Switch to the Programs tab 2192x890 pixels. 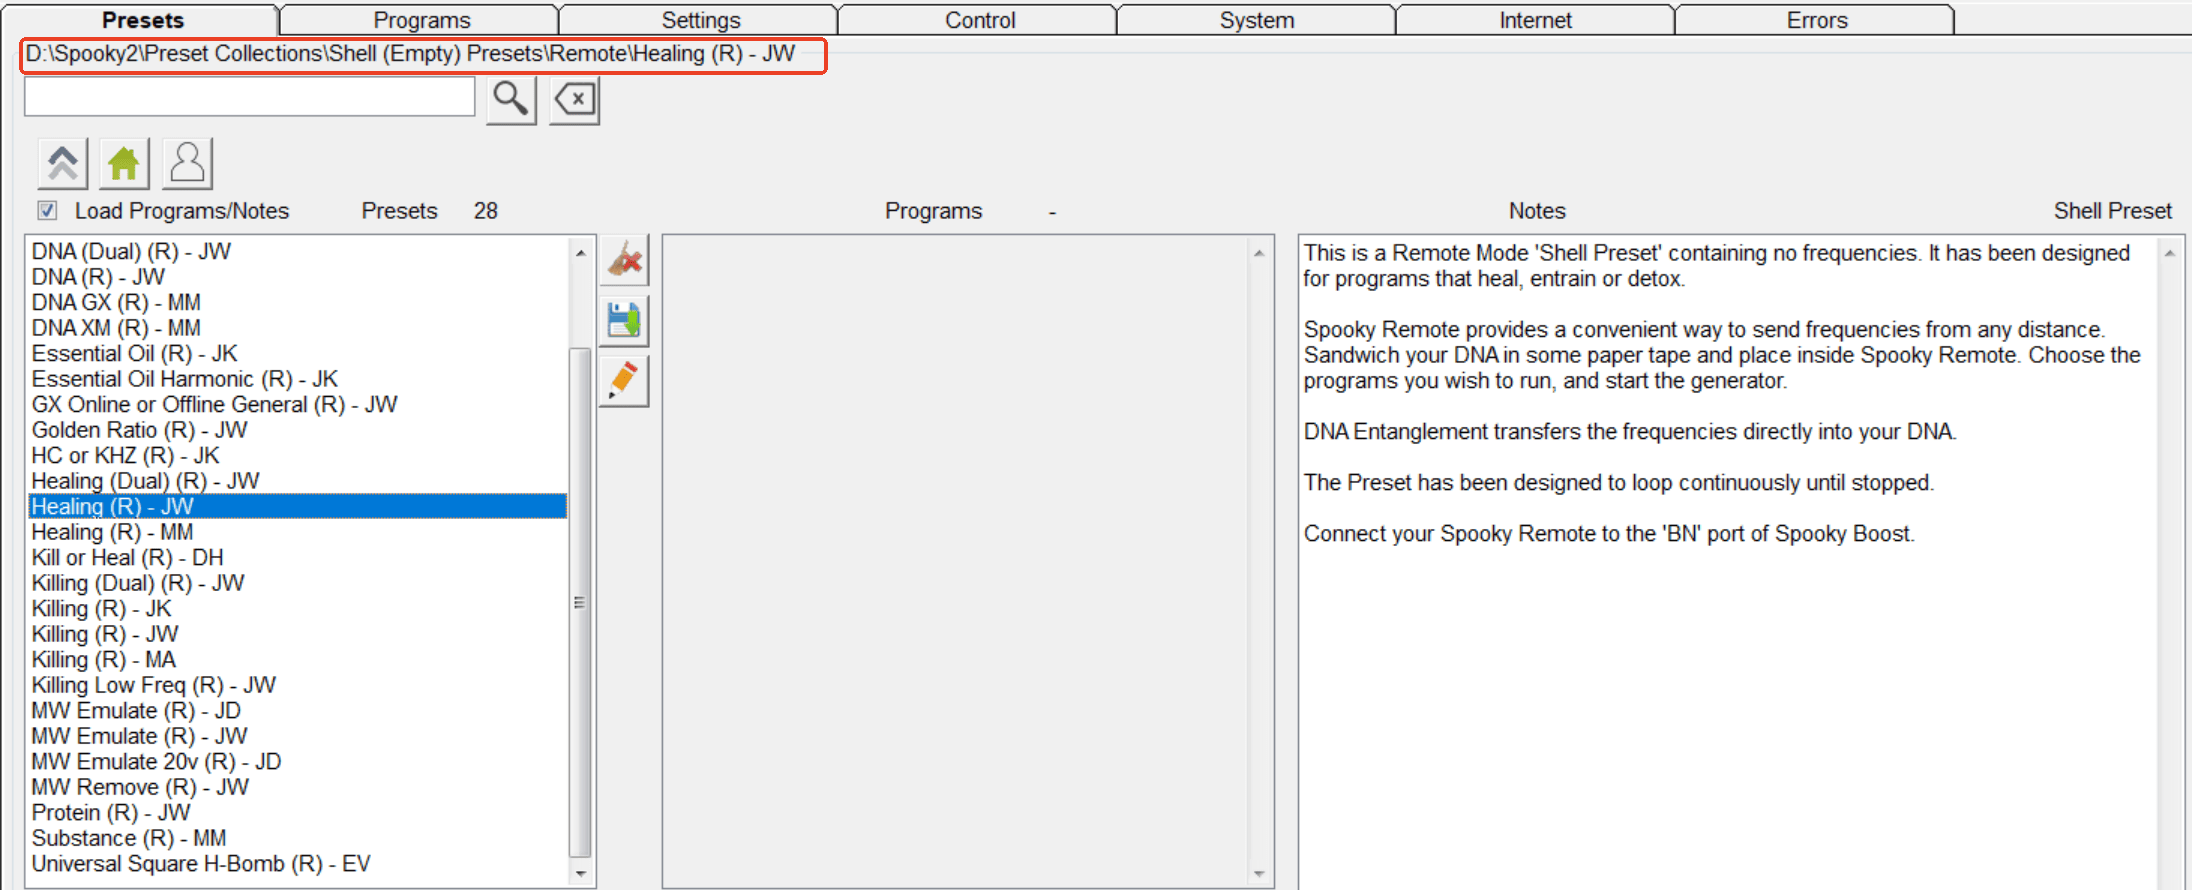(x=421, y=20)
